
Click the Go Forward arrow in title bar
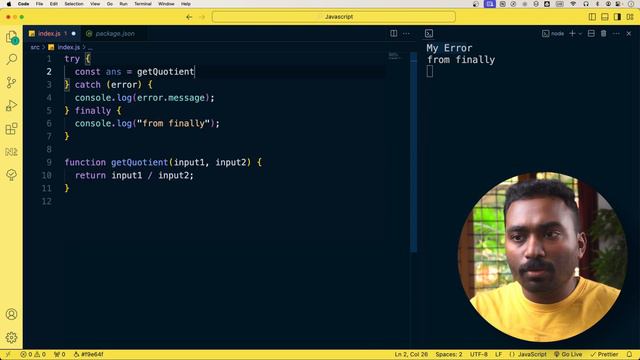click(x=202, y=17)
